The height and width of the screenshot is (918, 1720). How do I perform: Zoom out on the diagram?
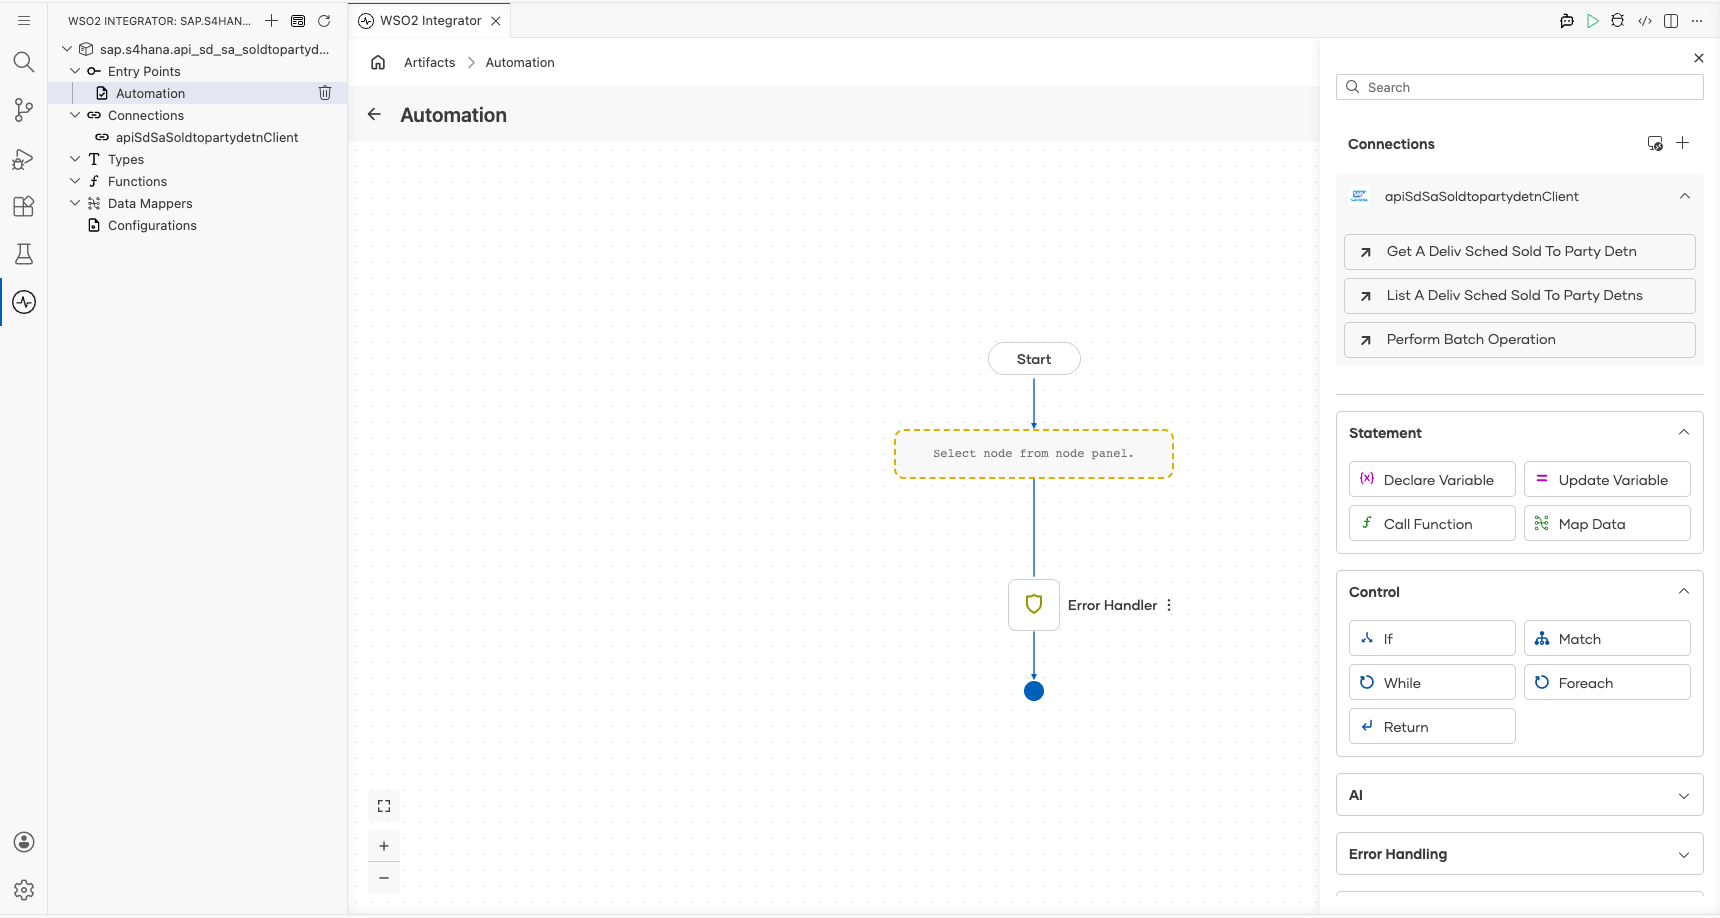[x=384, y=878]
